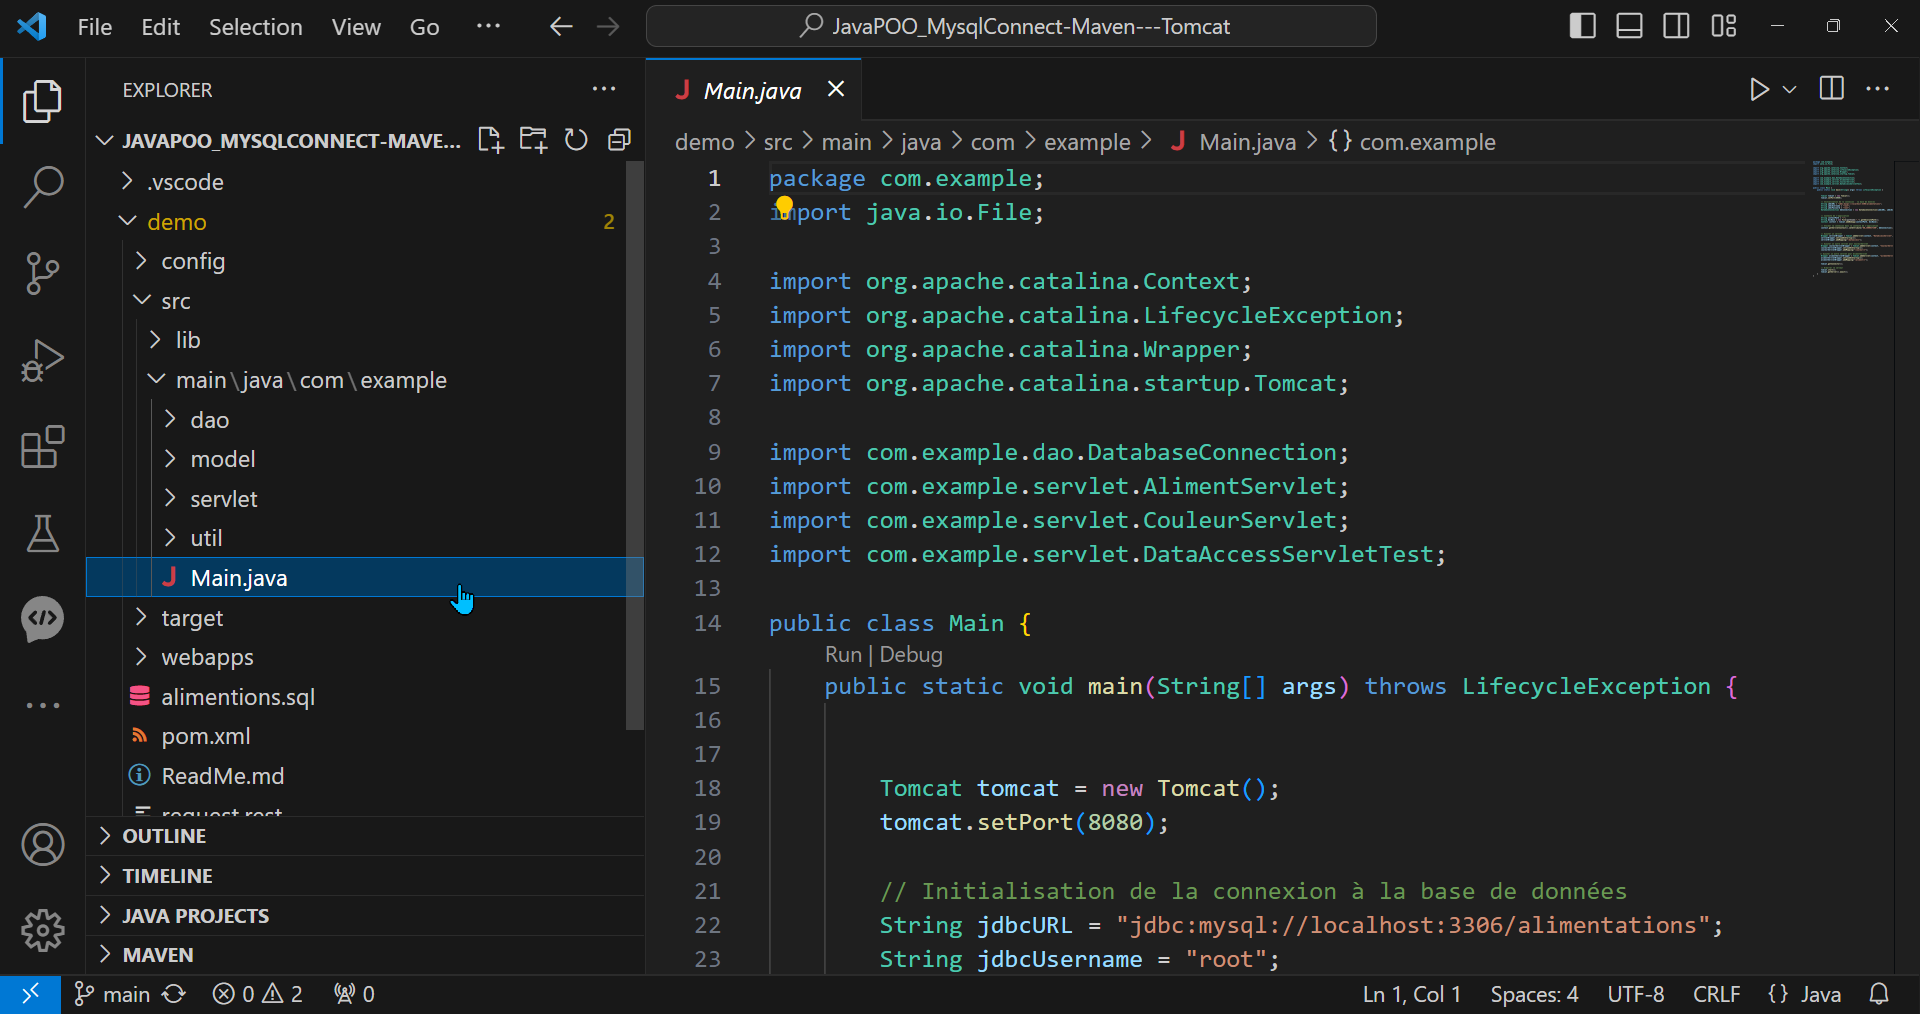Expand the OUTLINE section
The height and width of the screenshot is (1014, 1920).
pyautogui.click(x=164, y=836)
